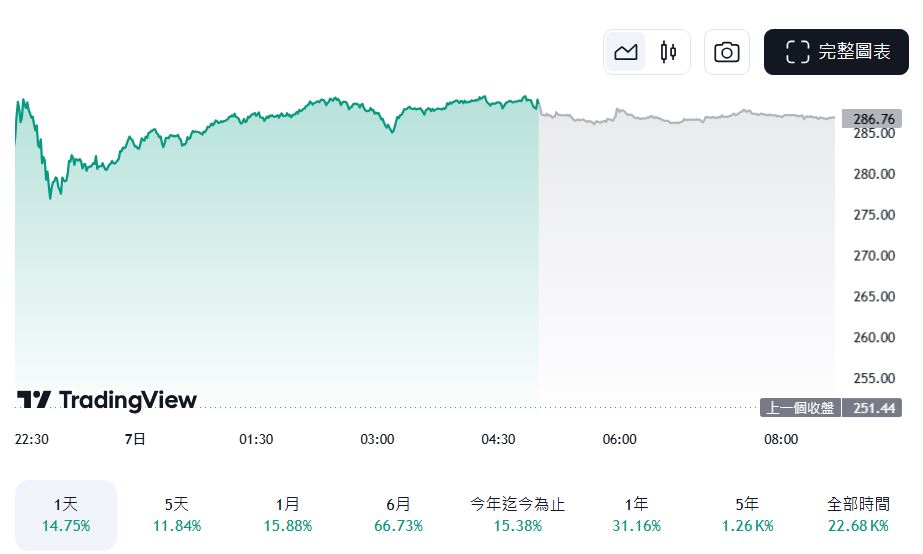Click the TradingView logo

[x=107, y=400]
